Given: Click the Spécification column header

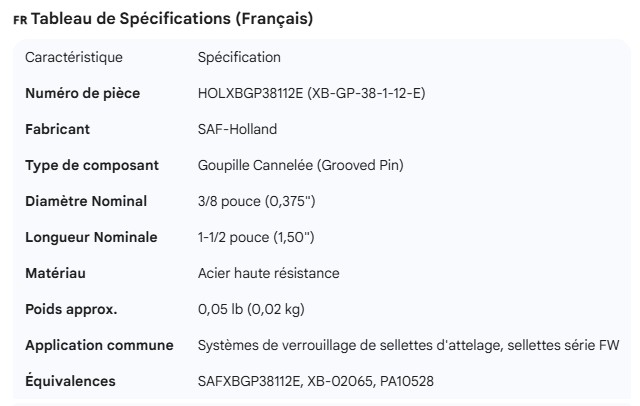Looking at the screenshot, I should tap(239, 57).
